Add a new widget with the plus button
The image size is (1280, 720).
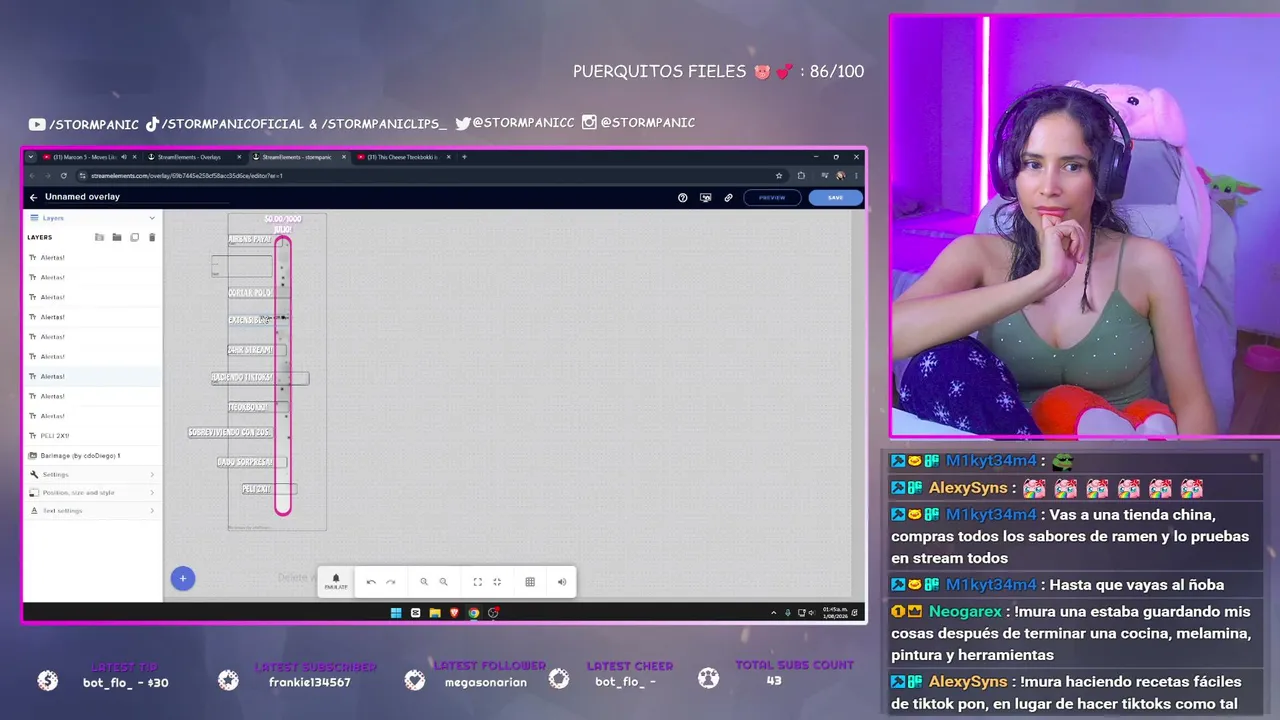[x=182, y=578]
